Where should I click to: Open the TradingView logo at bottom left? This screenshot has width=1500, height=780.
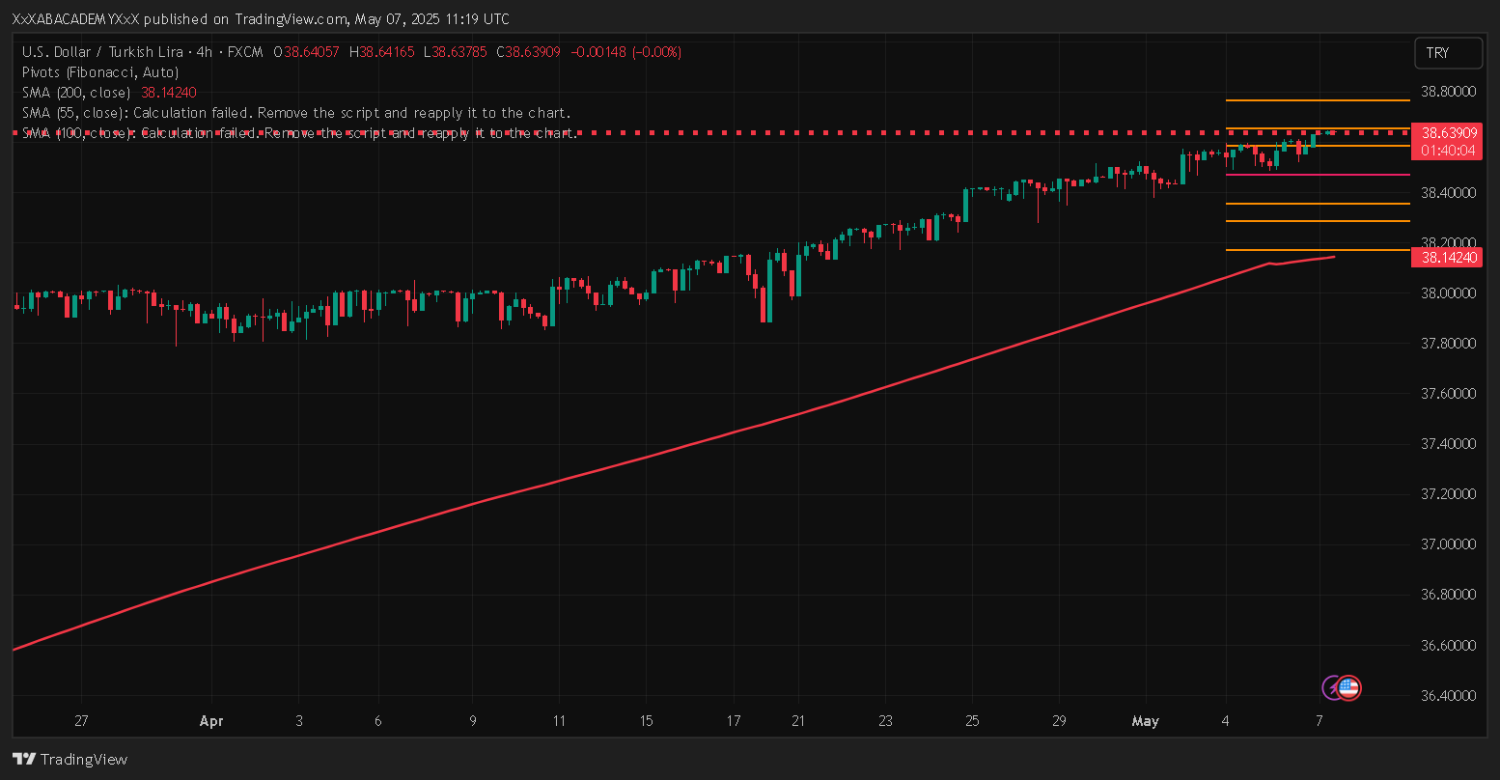point(70,759)
